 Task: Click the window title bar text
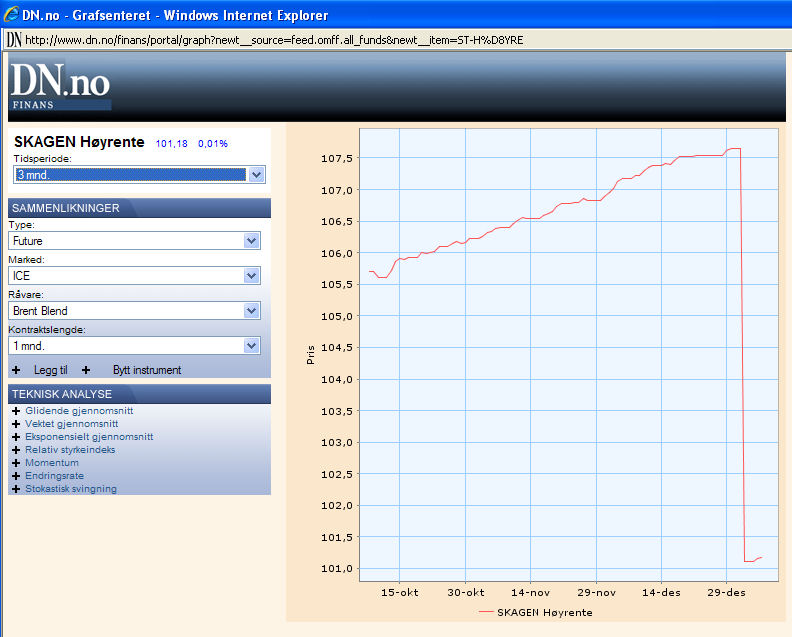[x=175, y=15]
